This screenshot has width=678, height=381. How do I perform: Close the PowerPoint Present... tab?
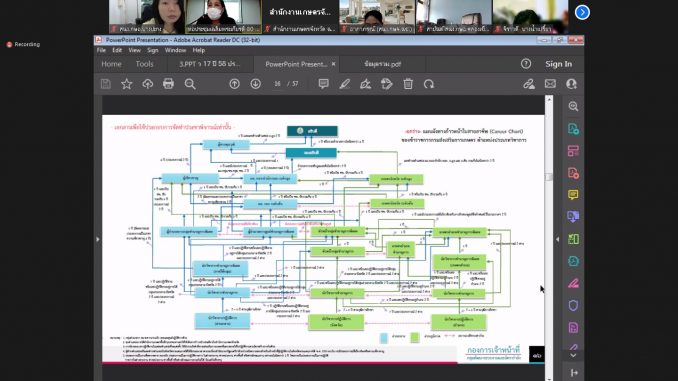[x=333, y=64]
